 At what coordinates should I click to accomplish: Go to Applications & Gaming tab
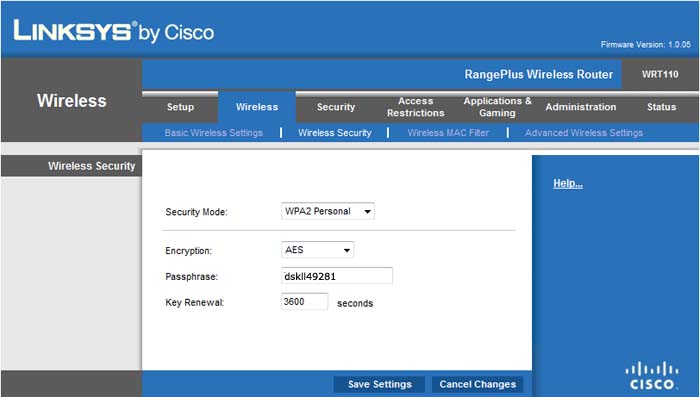point(497,107)
